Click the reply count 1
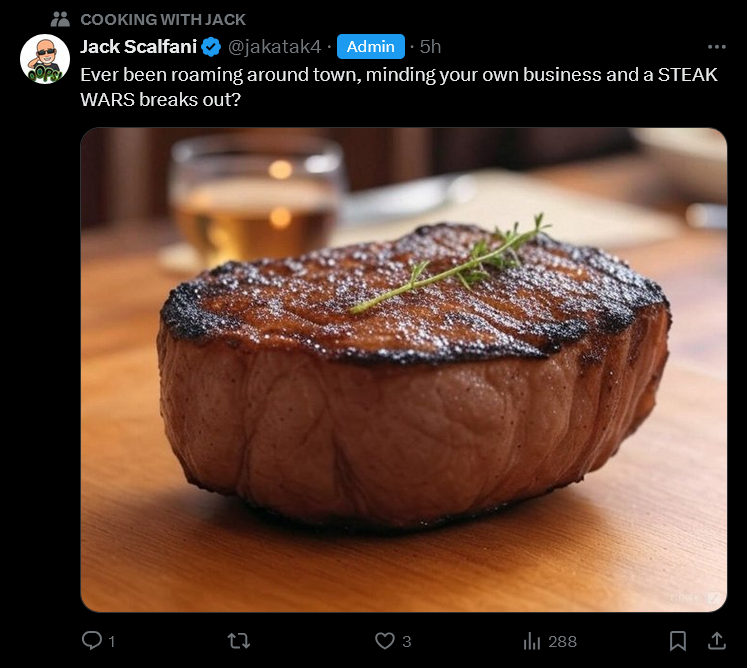Viewport: 747px width, 668px height. tap(111, 642)
